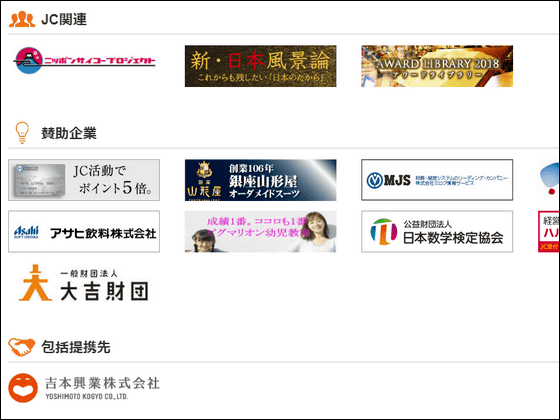
Task: Click the MJS company description text
Action: [461, 180]
